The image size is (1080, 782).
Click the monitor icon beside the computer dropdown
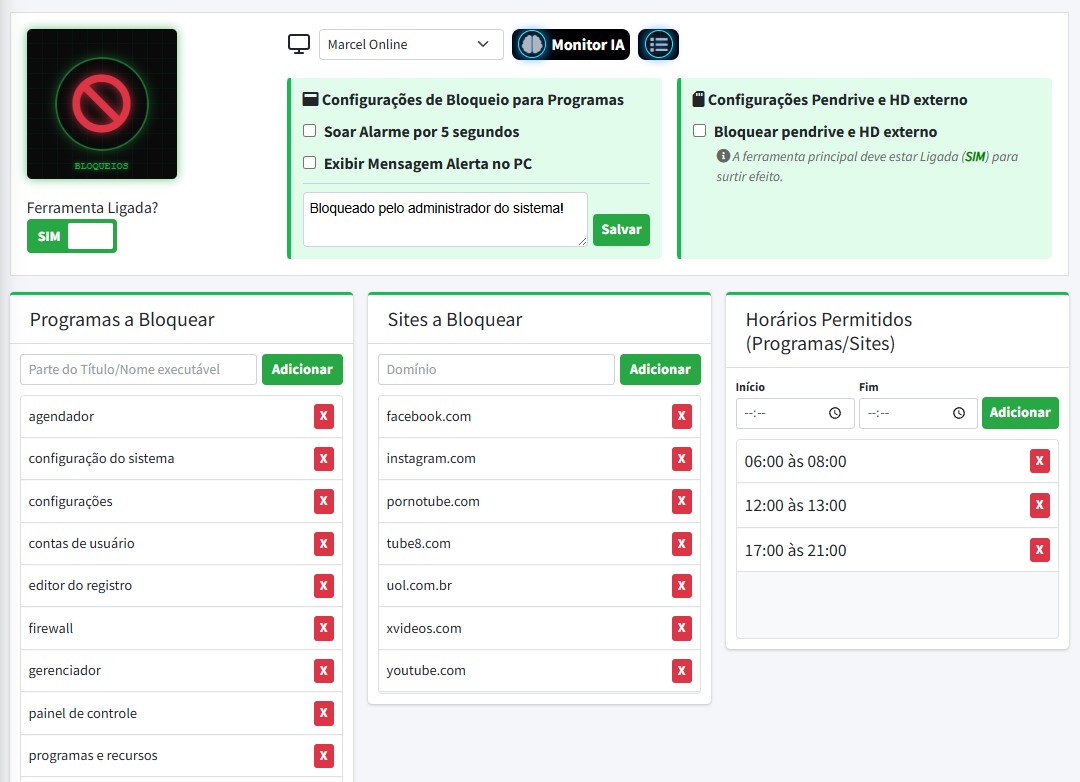(298, 44)
